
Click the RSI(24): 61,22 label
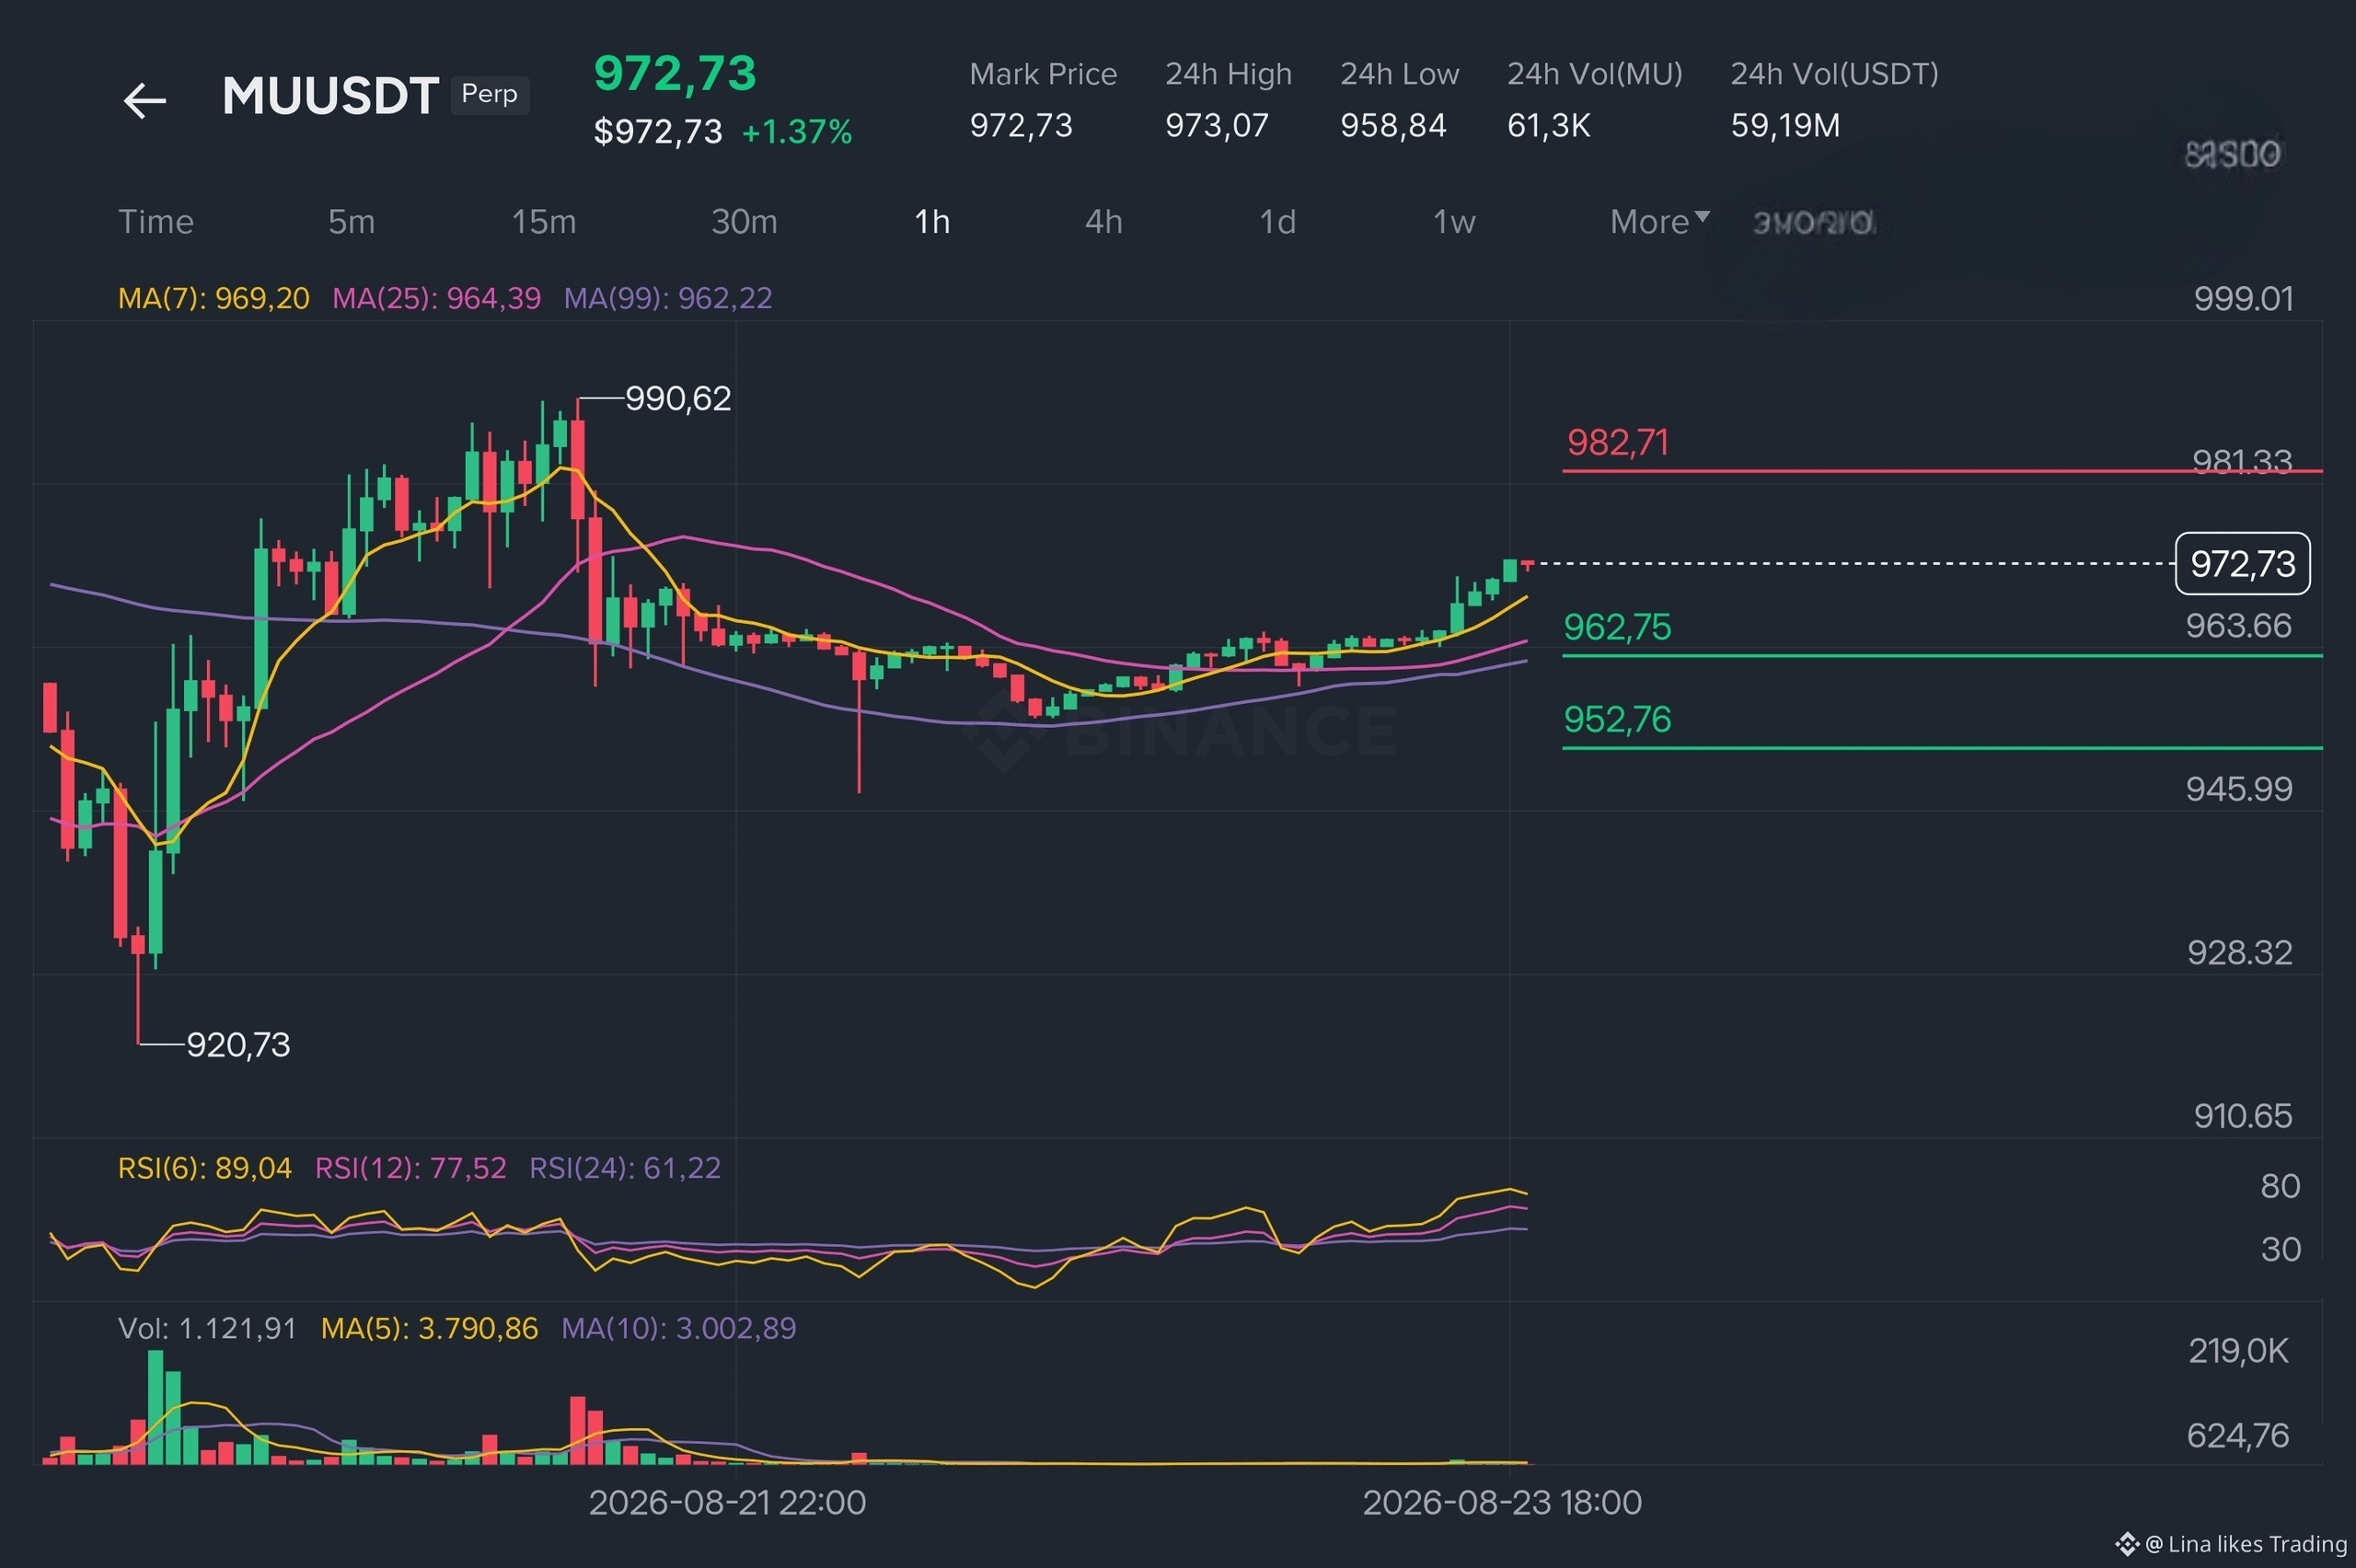coord(625,1168)
